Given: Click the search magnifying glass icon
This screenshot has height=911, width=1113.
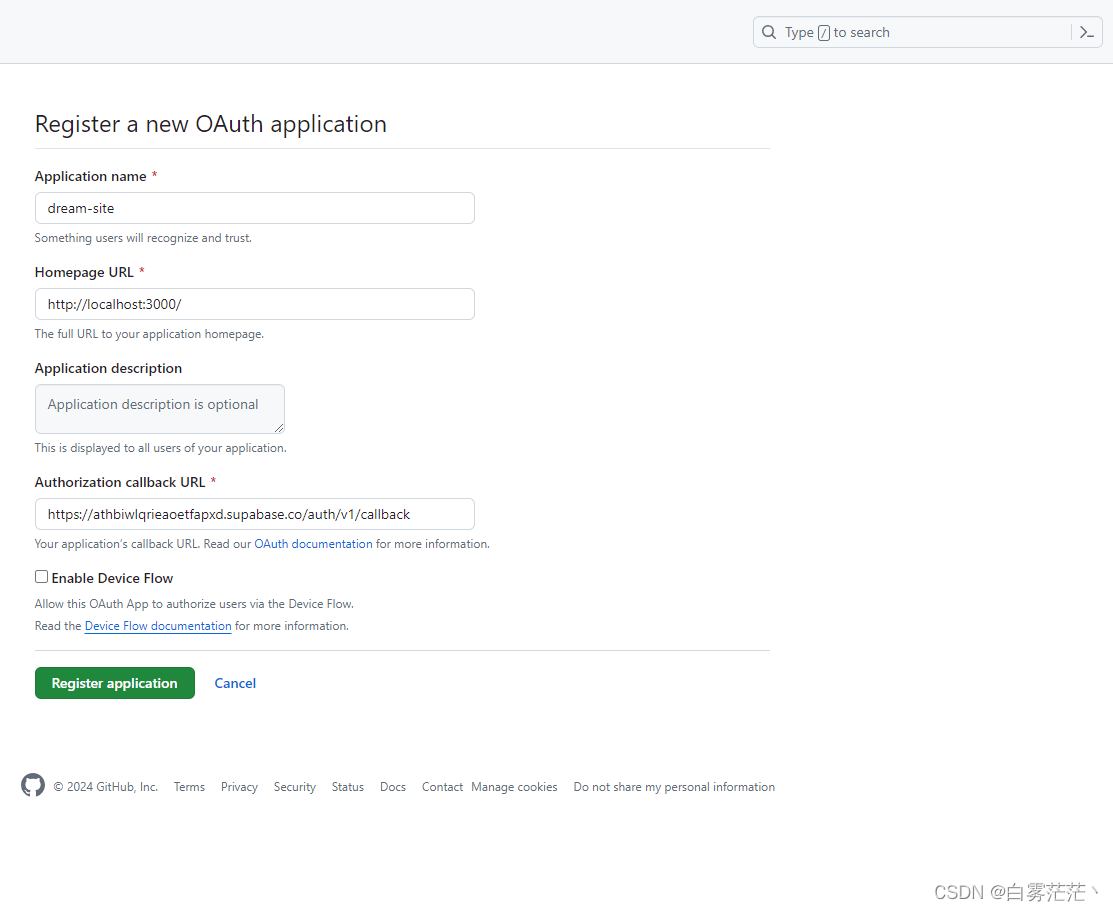Looking at the screenshot, I should [768, 31].
